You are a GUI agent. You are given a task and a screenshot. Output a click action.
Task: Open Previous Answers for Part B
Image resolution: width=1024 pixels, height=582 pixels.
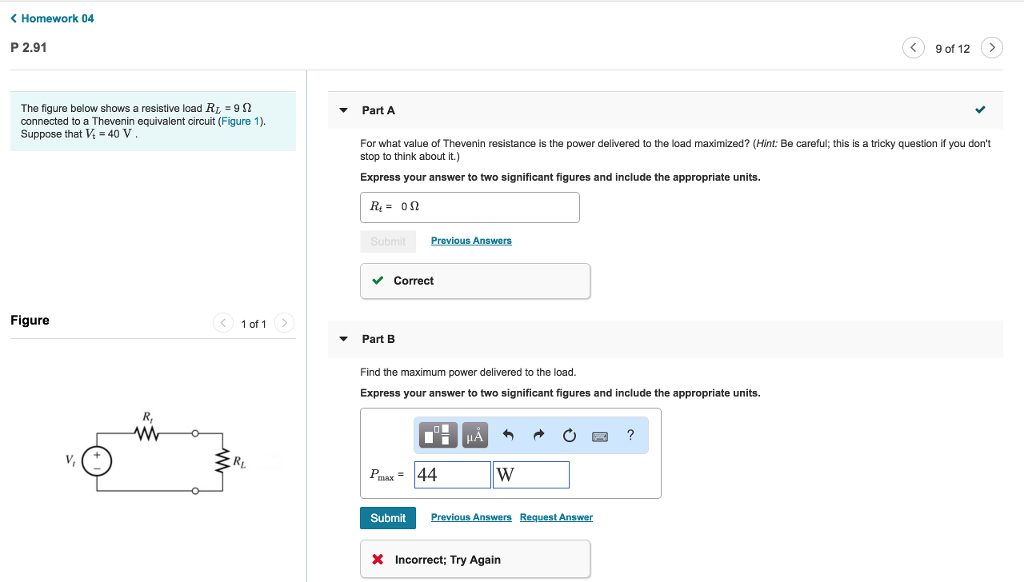[471, 517]
